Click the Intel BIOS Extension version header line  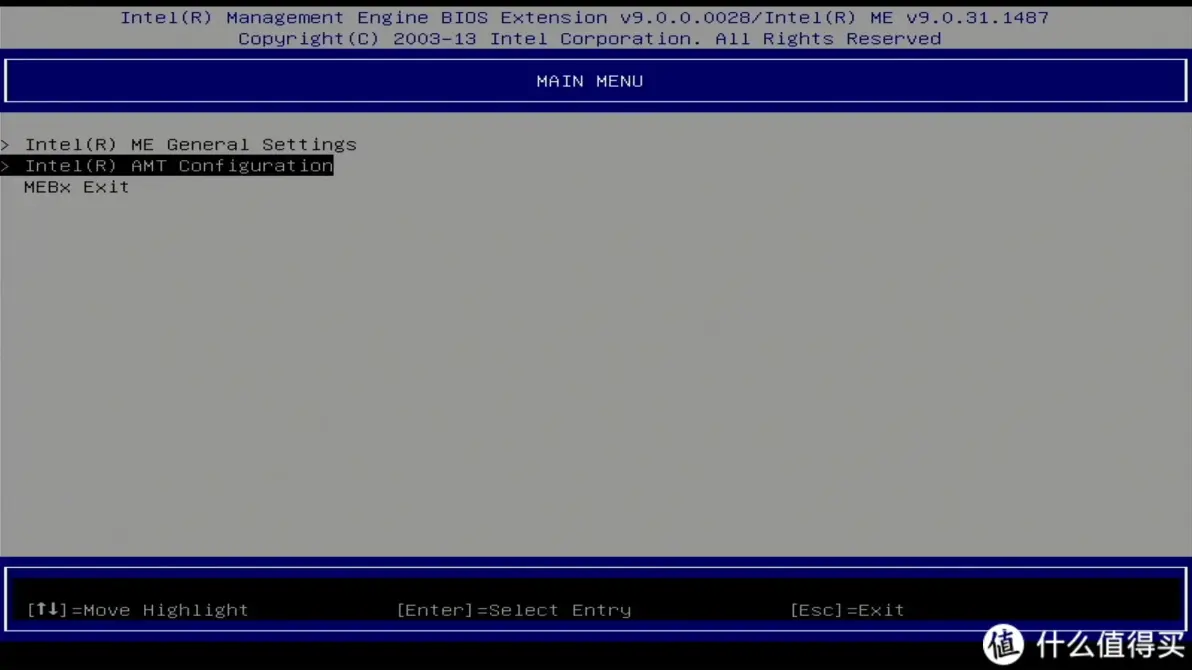[x=584, y=17]
